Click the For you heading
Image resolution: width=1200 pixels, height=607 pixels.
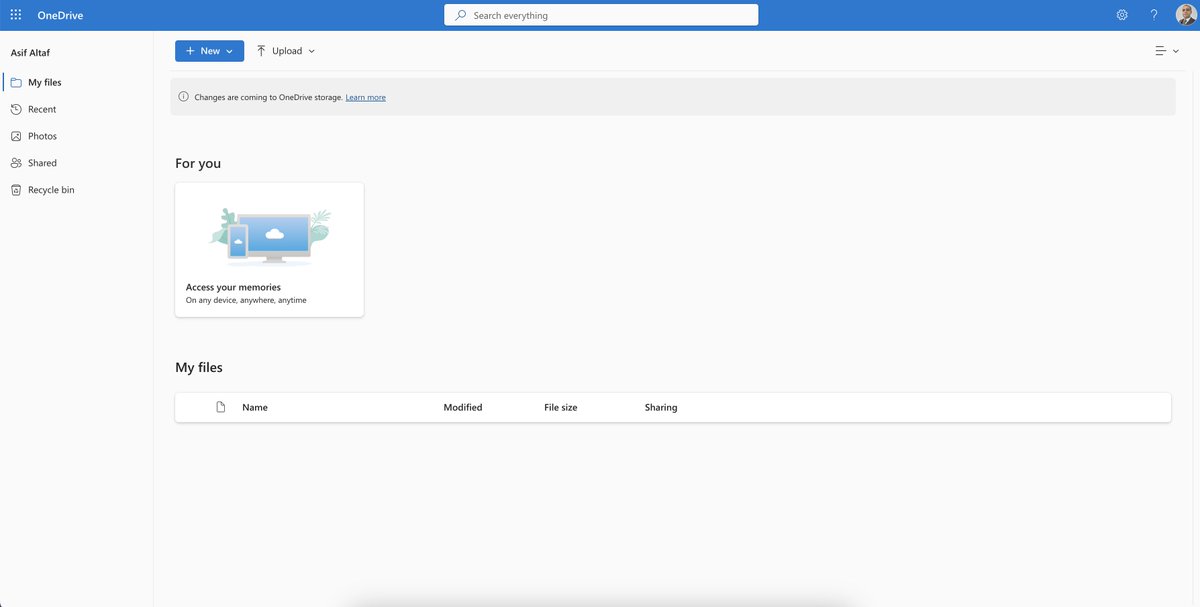[198, 163]
